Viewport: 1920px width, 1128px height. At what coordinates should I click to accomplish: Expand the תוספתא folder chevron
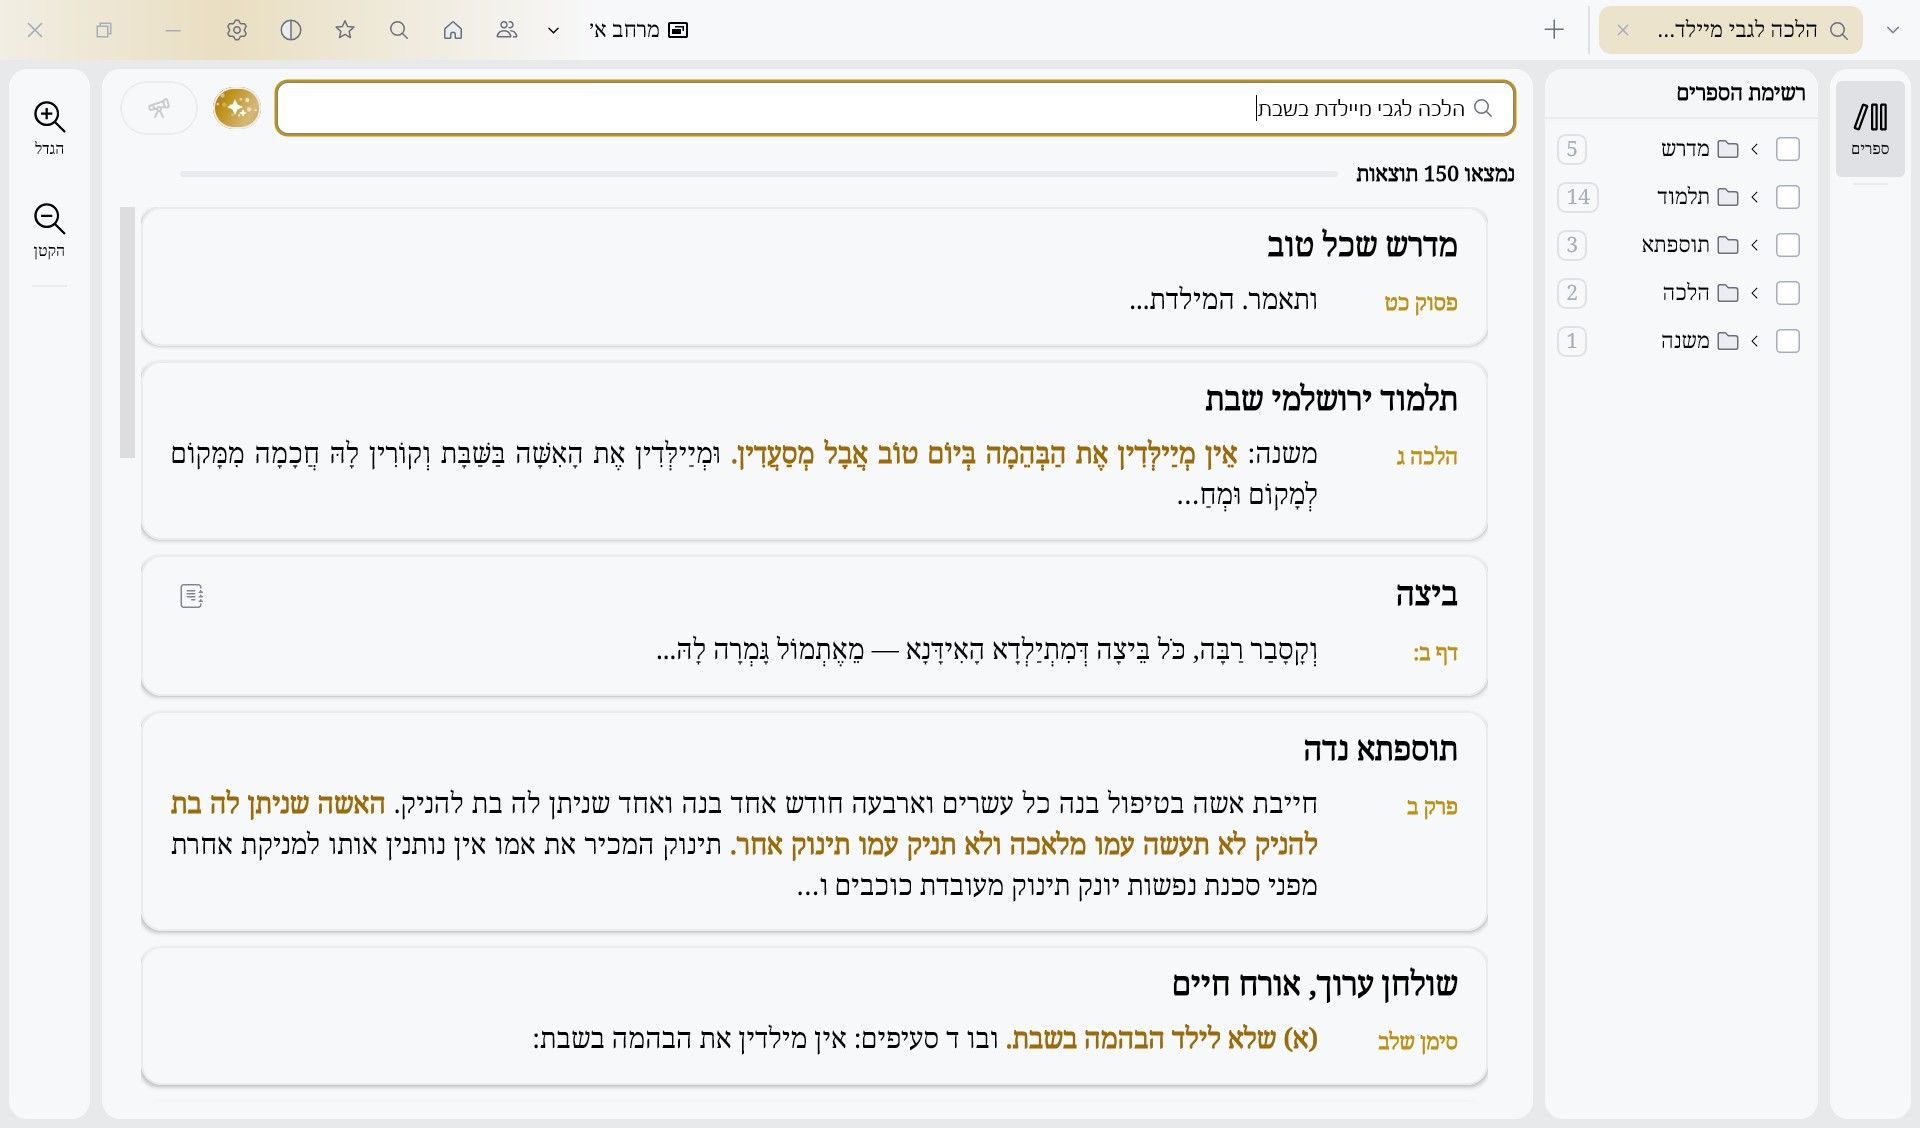(x=1754, y=245)
